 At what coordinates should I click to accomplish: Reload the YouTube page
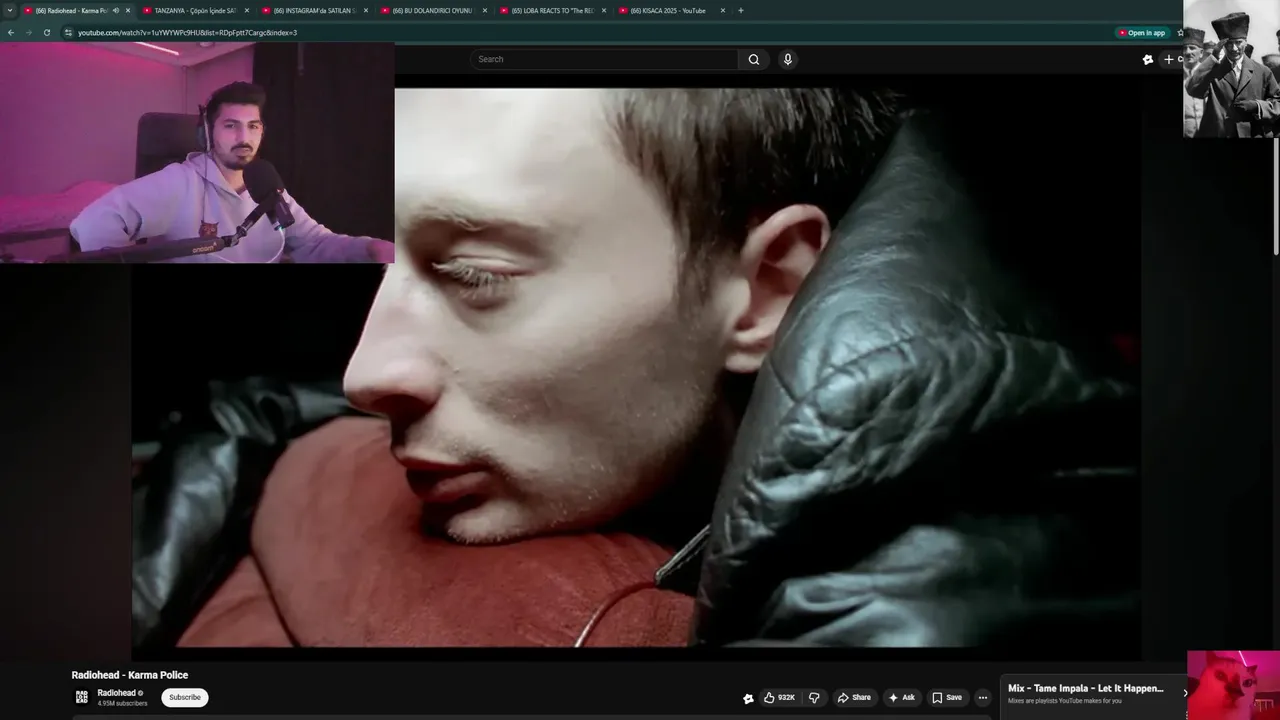pos(46,32)
